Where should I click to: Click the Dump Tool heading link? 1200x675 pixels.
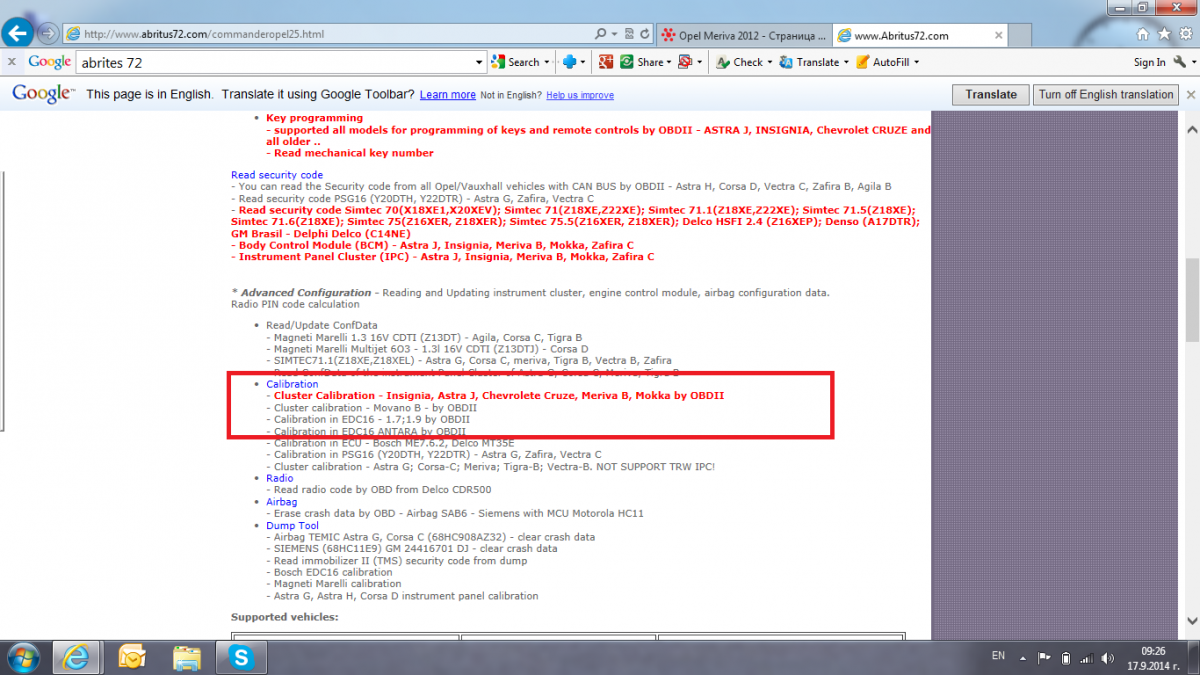pyautogui.click(x=293, y=525)
